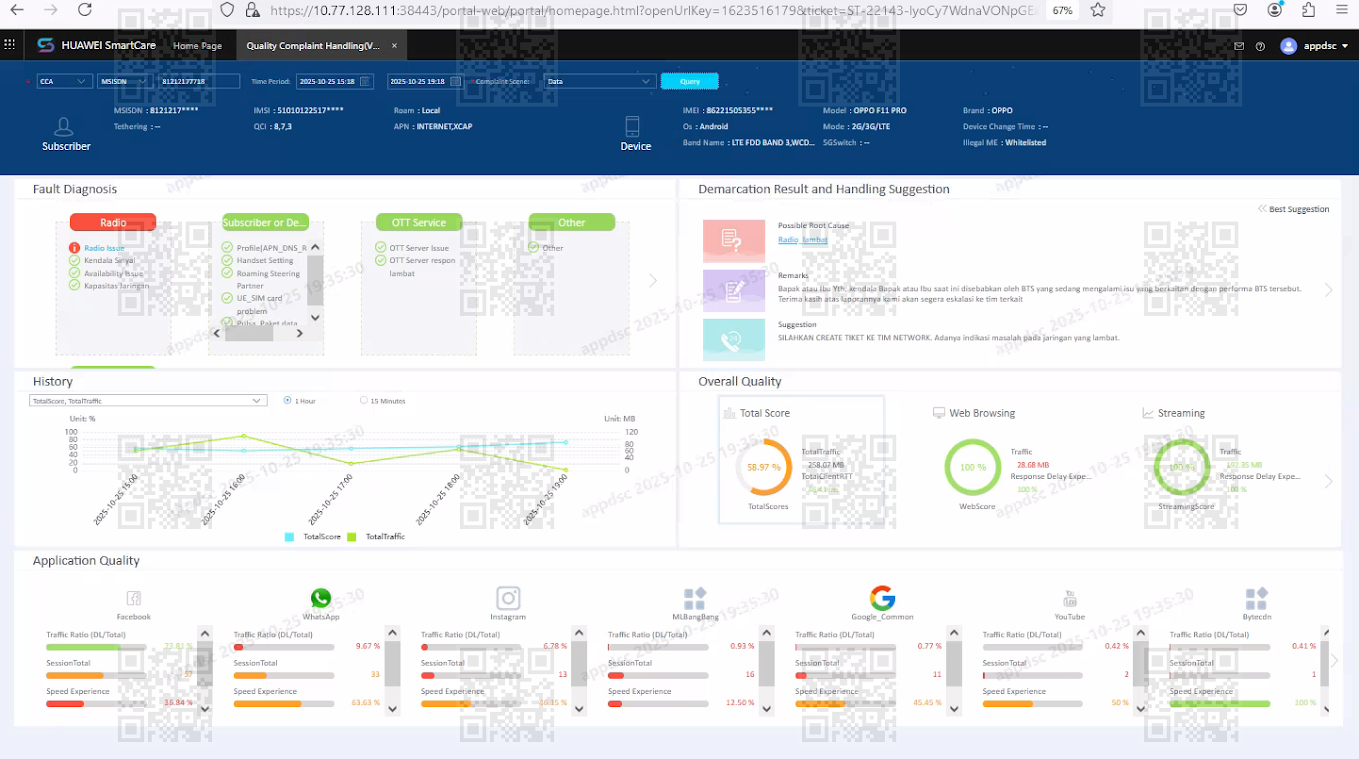1359x759 pixels.
Task: Click the browser refresh icon
Action: 84,10
